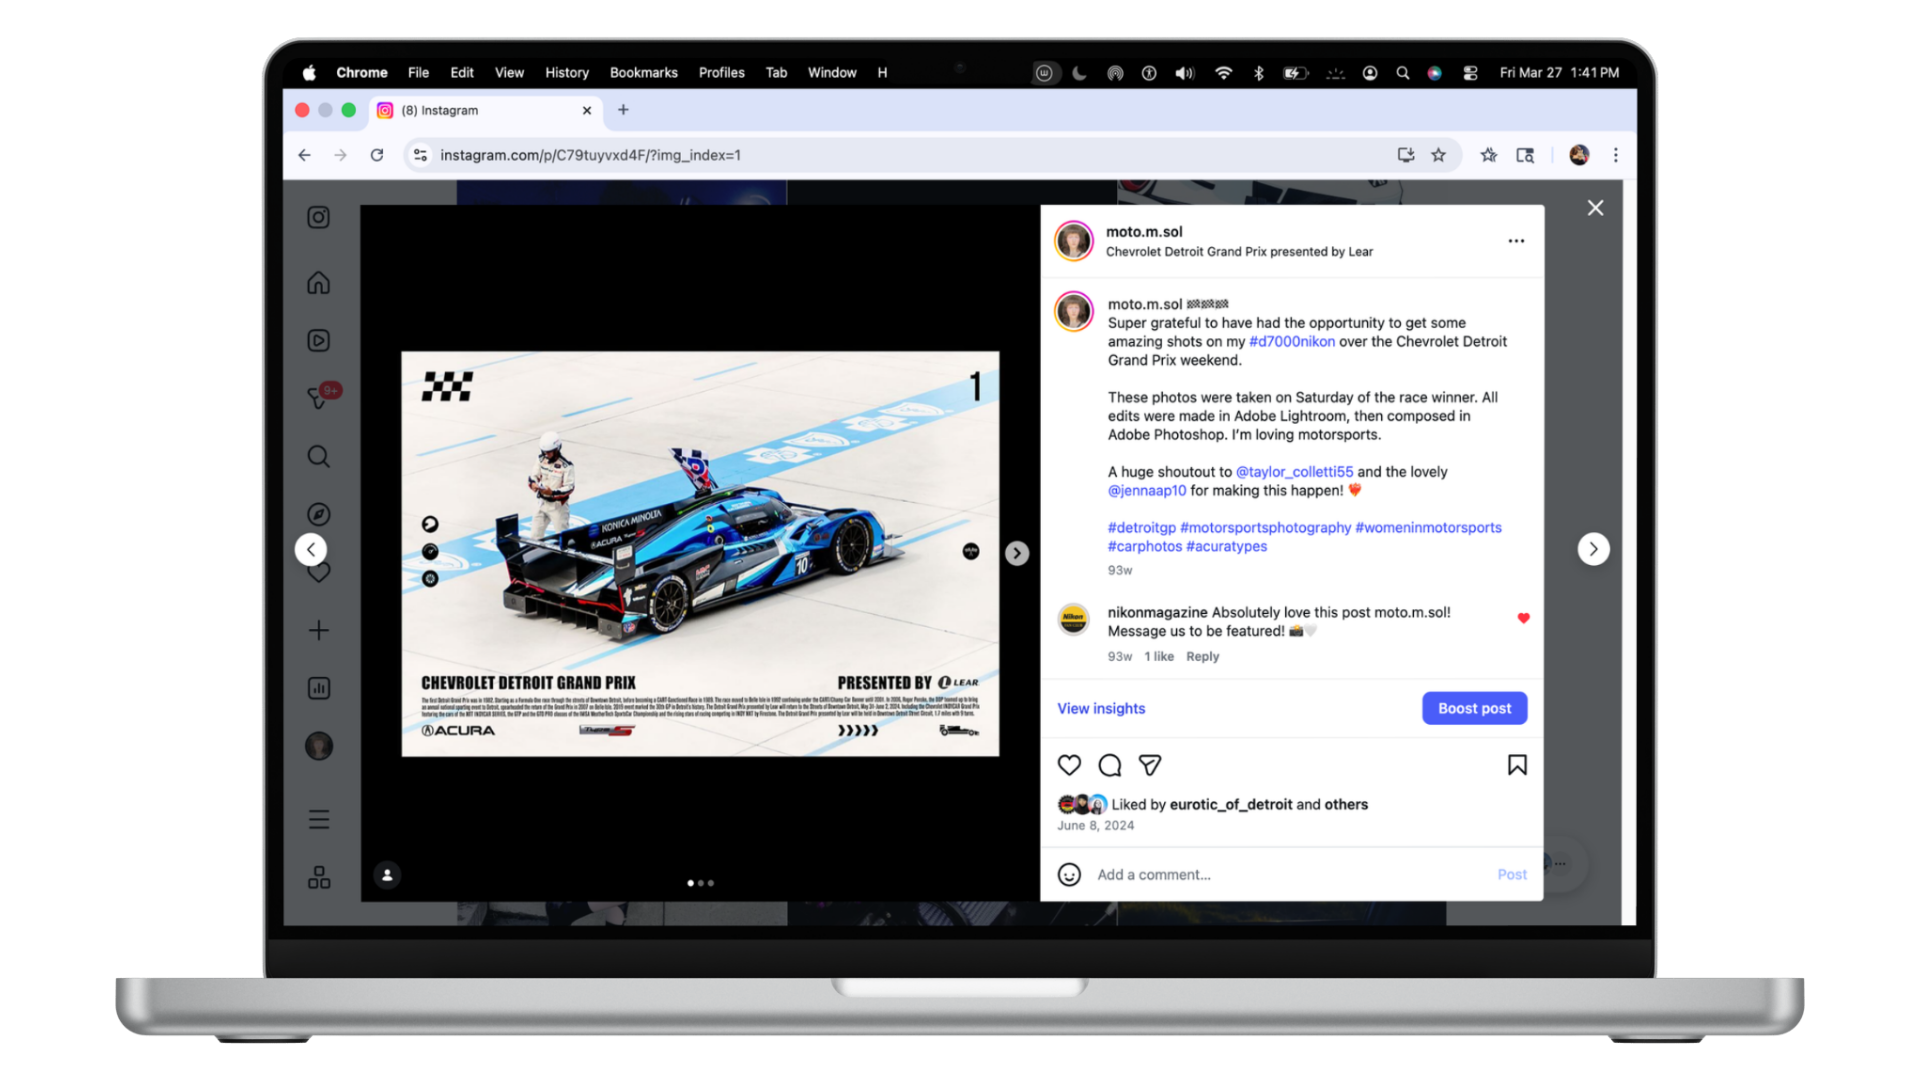Open Instagram Reels from sidebar
Image resolution: width=1920 pixels, height=1080 pixels.
point(318,341)
